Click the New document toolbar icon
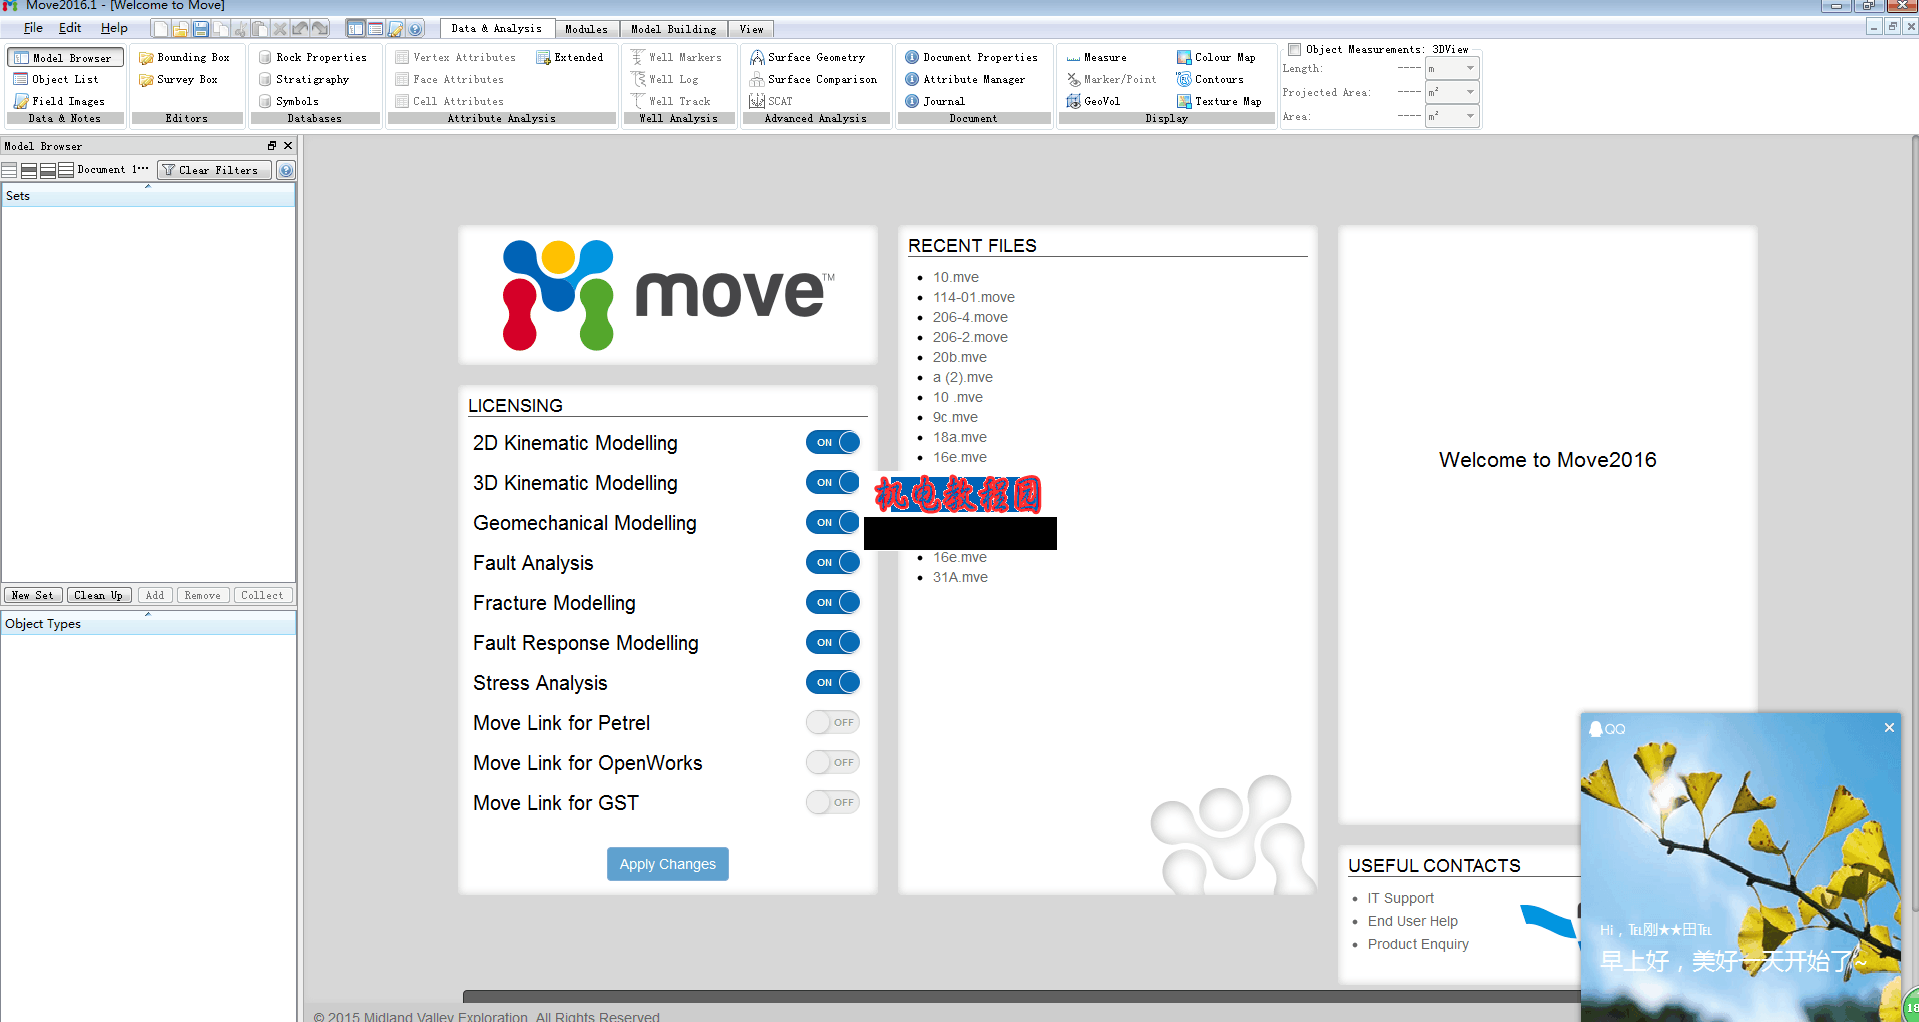The width and height of the screenshot is (1919, 1022). tap(160, 29)
